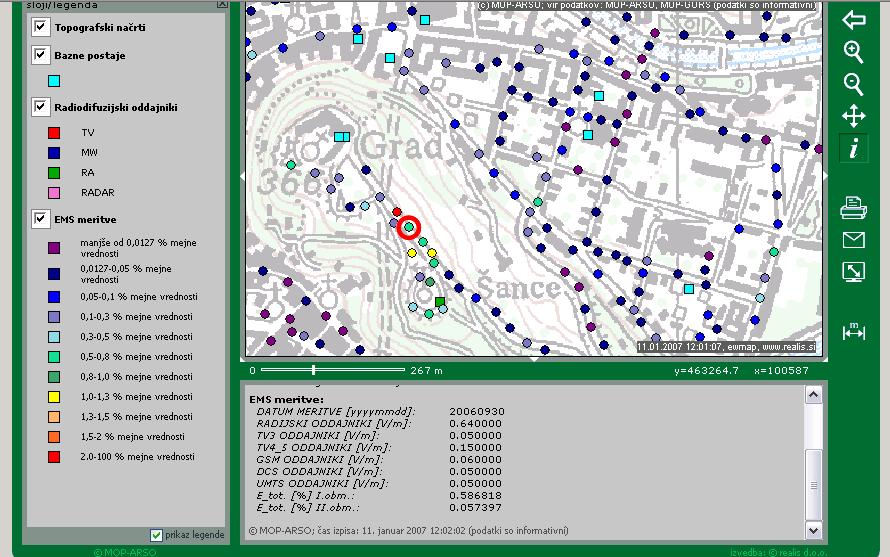Pan map south using bottom edge arrow
This screenshot has height=557, width=890.
tap(534, 359)
